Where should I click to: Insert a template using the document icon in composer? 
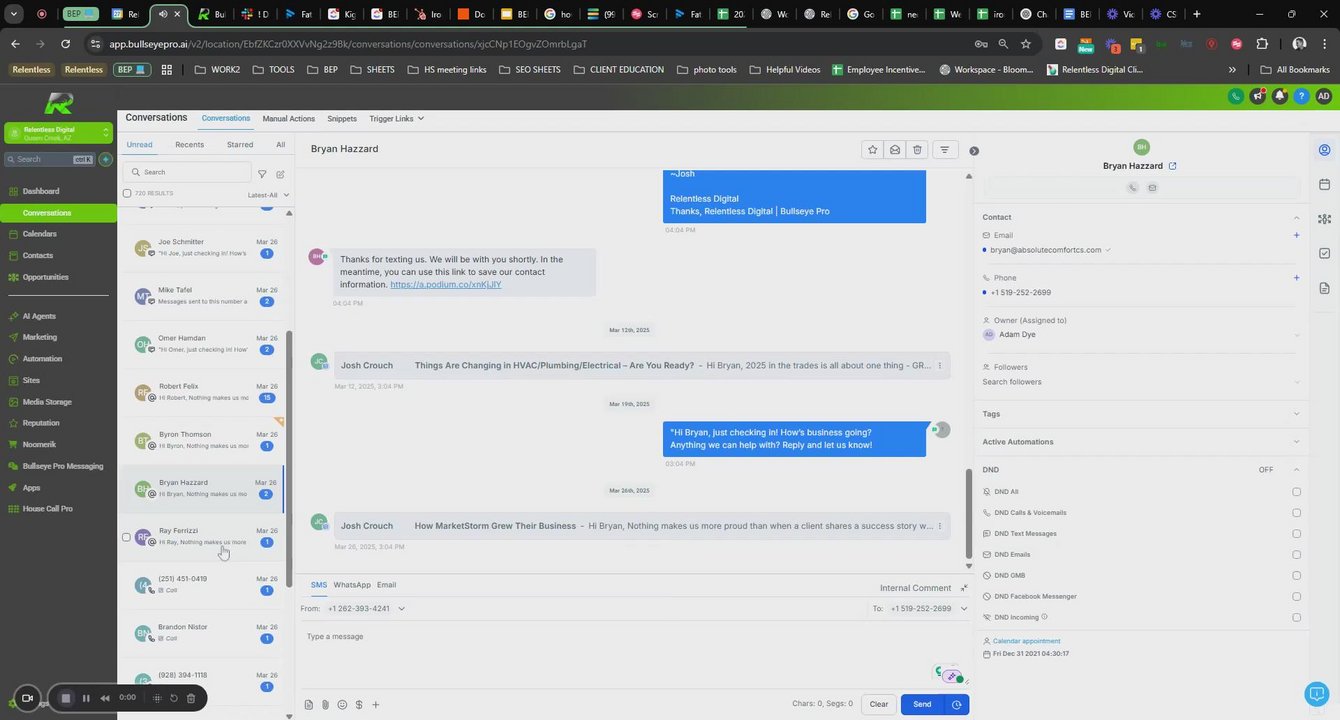coord(308,705)
